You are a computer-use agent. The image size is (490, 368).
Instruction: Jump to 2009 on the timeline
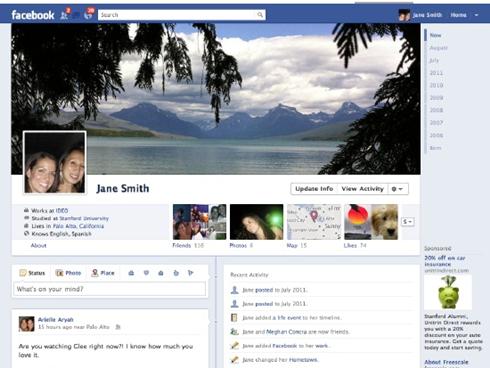pos(436,98)
